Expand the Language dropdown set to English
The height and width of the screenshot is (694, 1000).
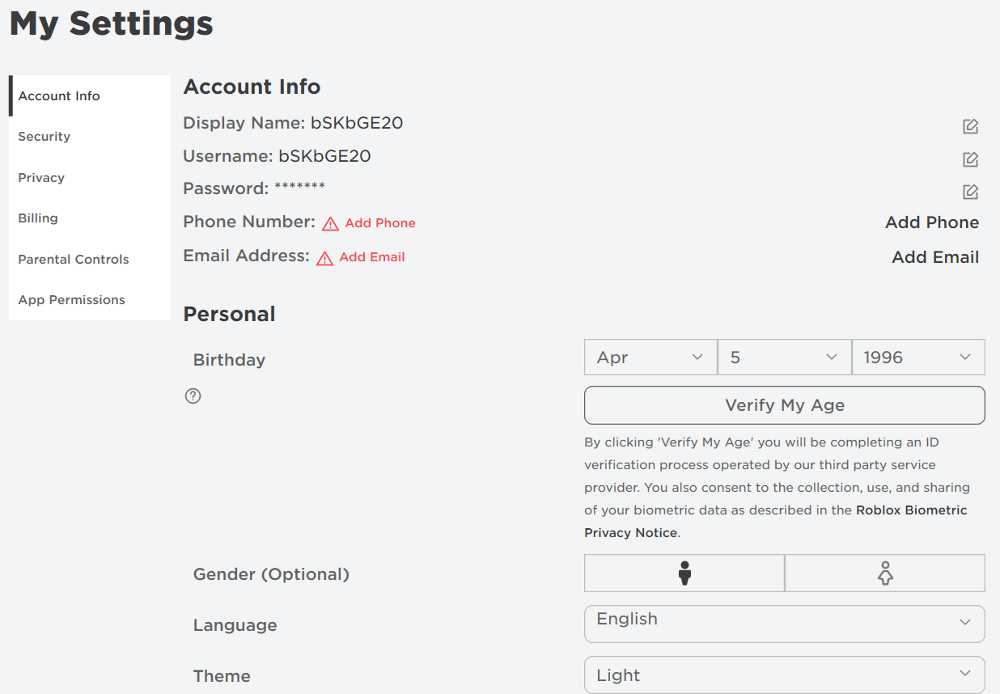tap(784, 623)
